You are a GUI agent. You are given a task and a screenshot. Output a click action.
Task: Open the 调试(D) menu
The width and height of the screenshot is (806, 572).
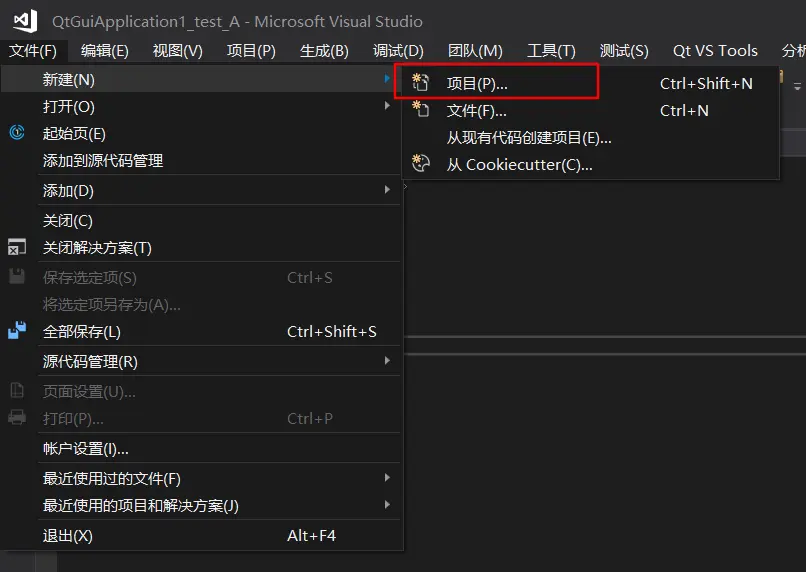[x=398, y=51]
